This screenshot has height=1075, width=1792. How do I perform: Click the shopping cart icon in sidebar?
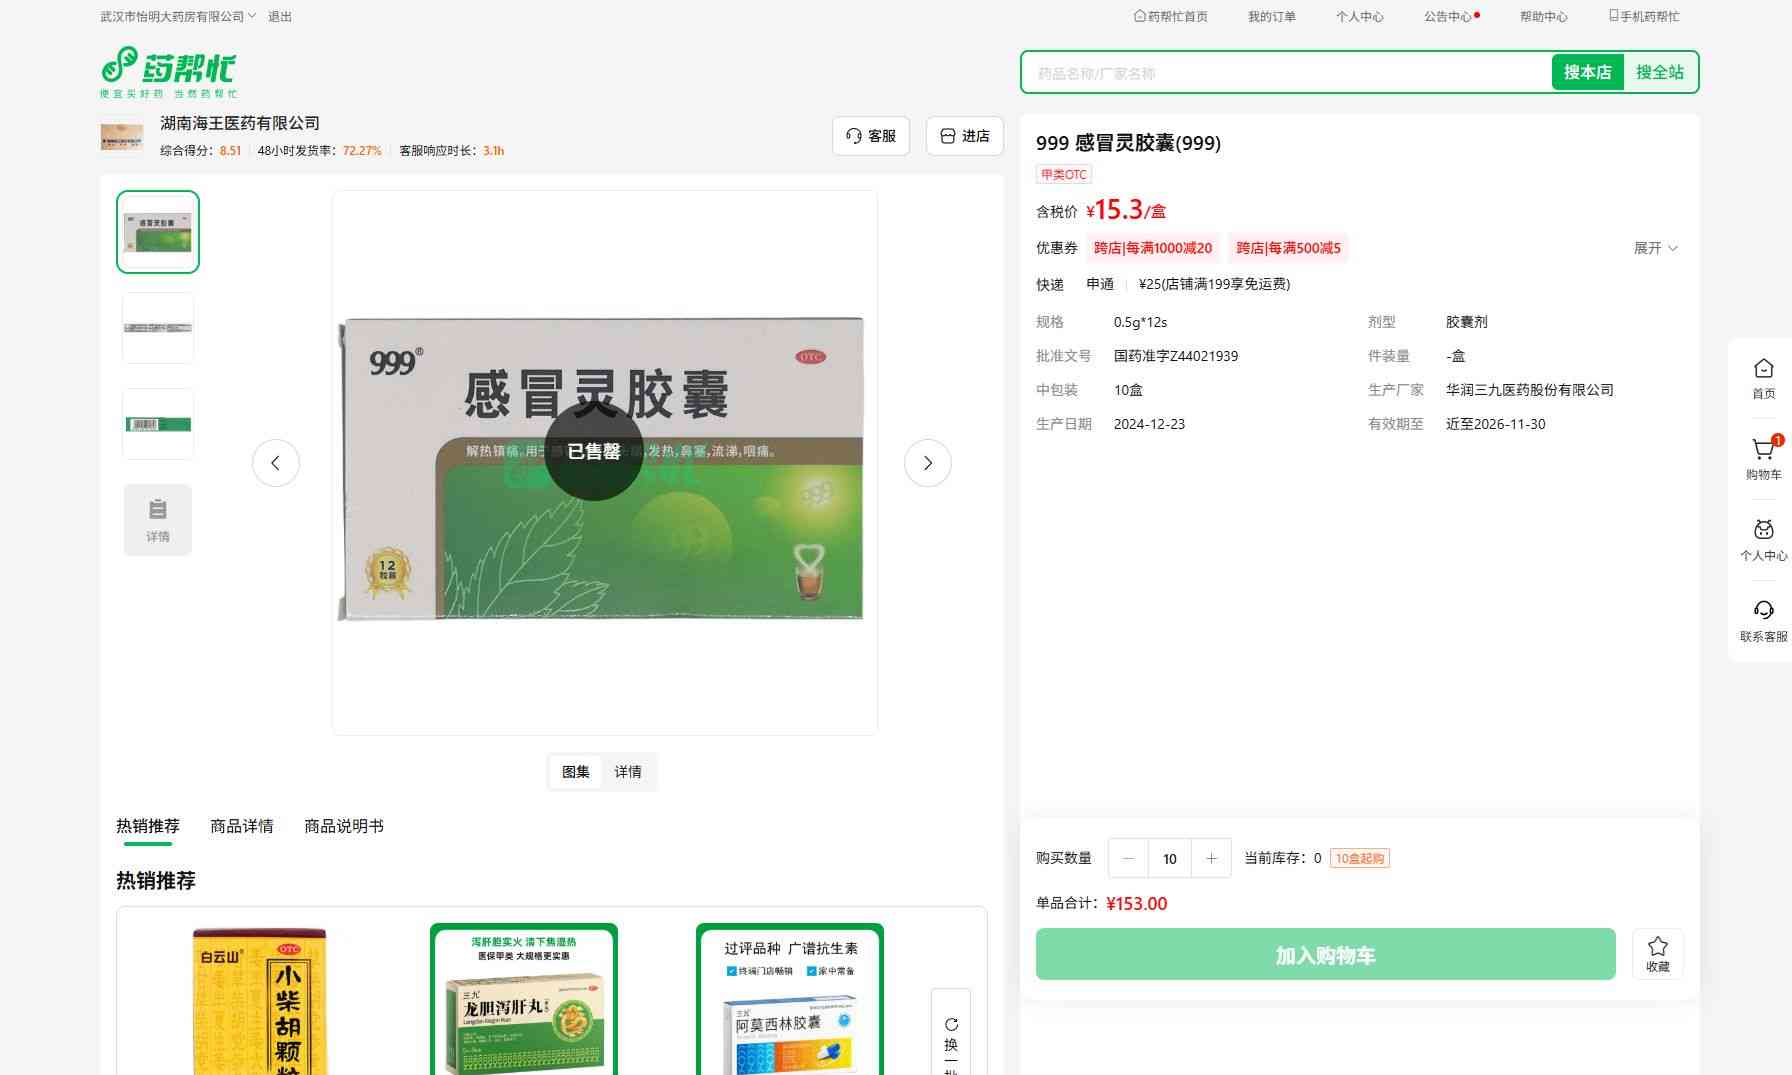pyautogui.click(x=1763, y=451)
